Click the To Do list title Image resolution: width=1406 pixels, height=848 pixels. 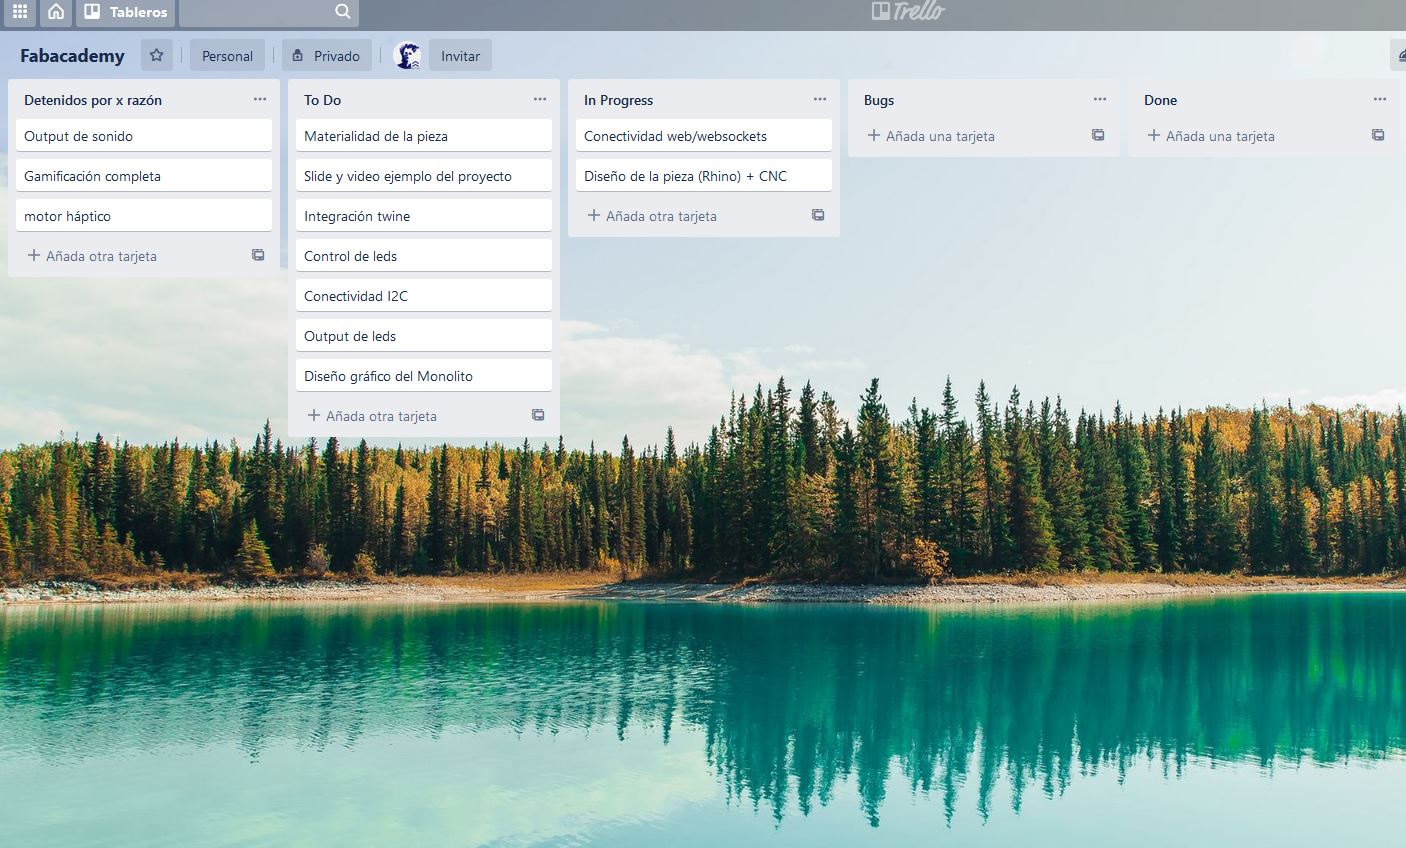[323, 100]
